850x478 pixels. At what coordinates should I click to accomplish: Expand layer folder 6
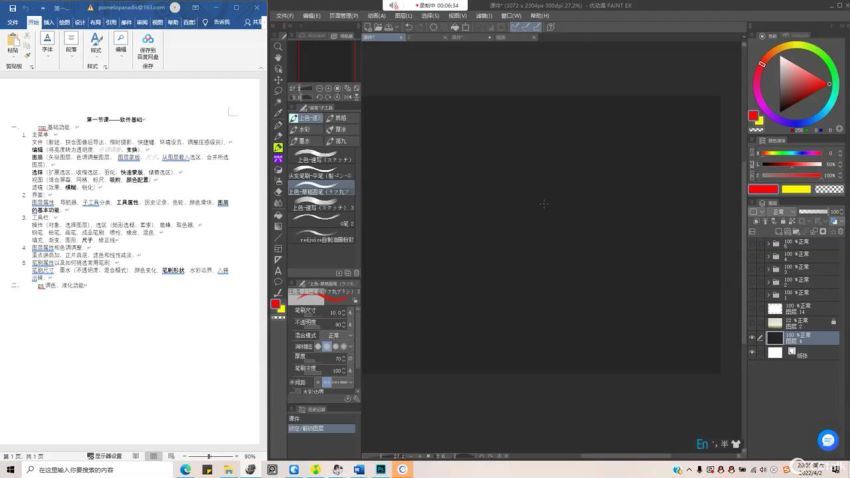[768, 243]
